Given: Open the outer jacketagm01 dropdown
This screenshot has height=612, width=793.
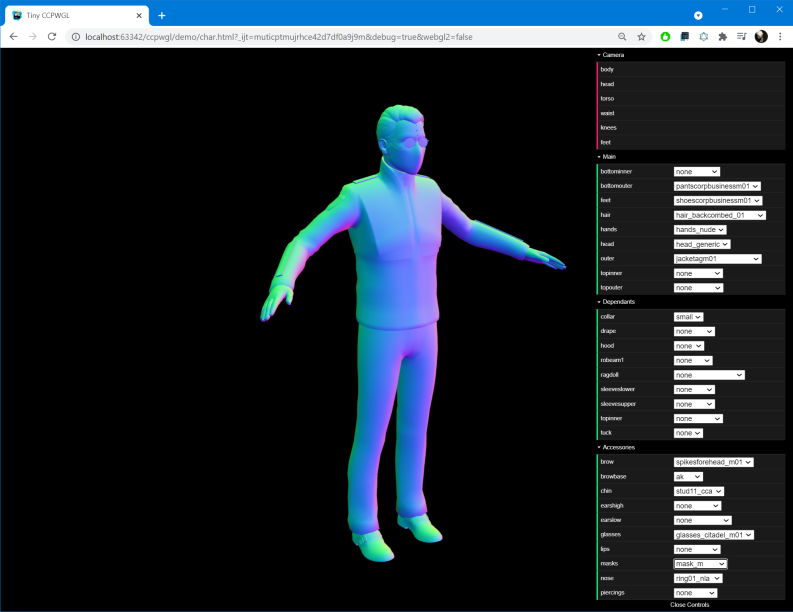Looking at the screenshot, I should pyautogui.click(x=718, y=259).
